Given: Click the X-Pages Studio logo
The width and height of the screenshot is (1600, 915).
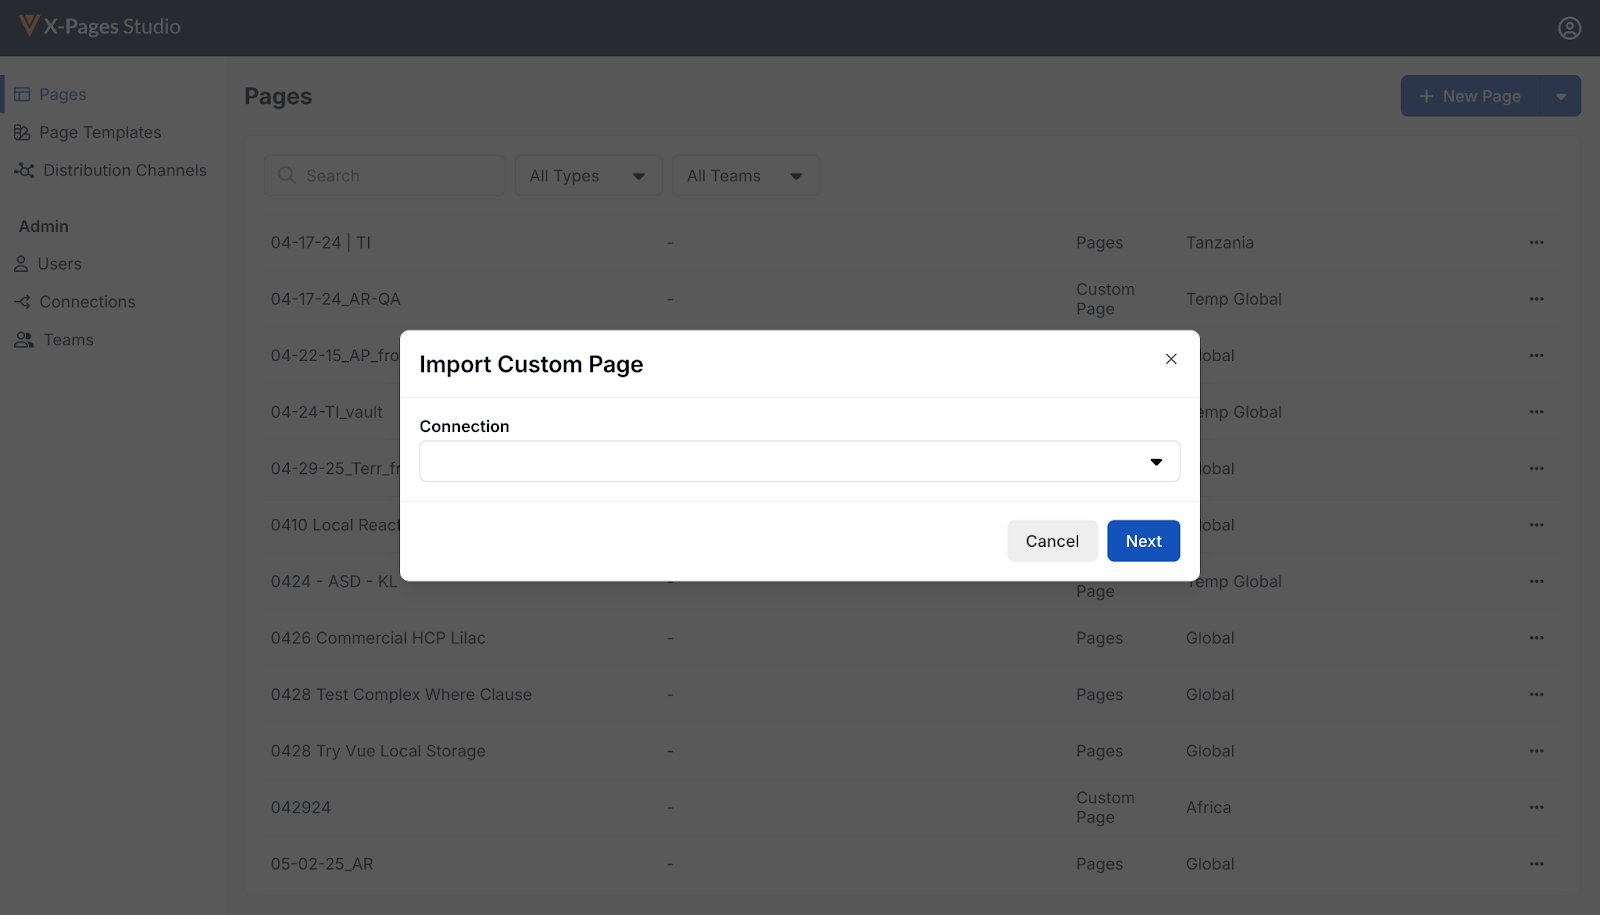Looking at the screenshot, I should click(99, 27).
